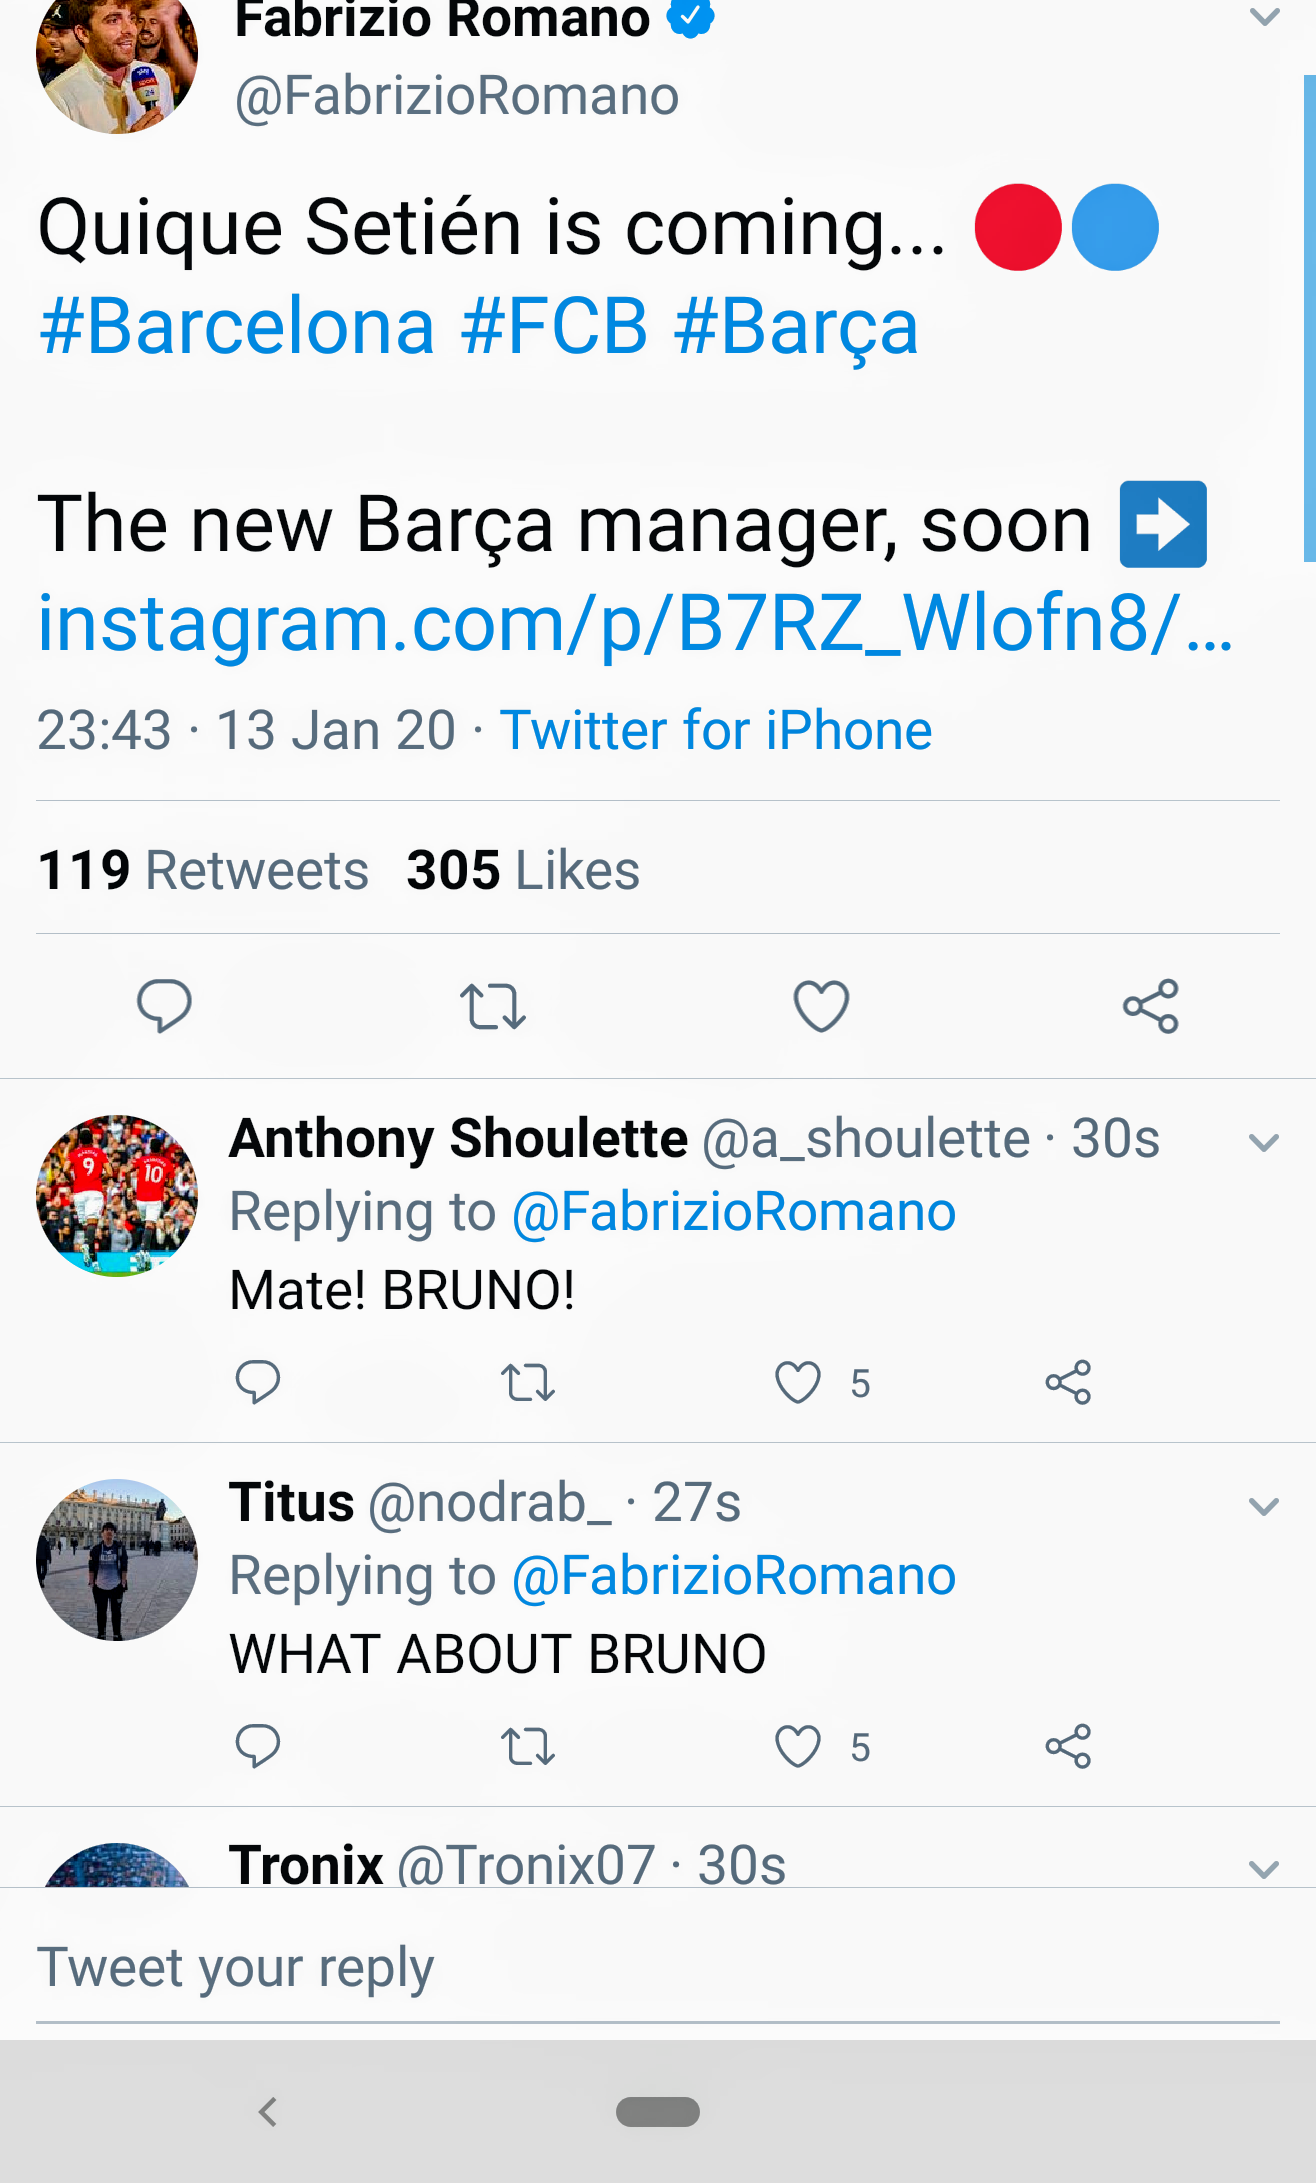Screen dimensions: 1316x2183
Task: View the 119 Retweets list
Action: point(203,870)
